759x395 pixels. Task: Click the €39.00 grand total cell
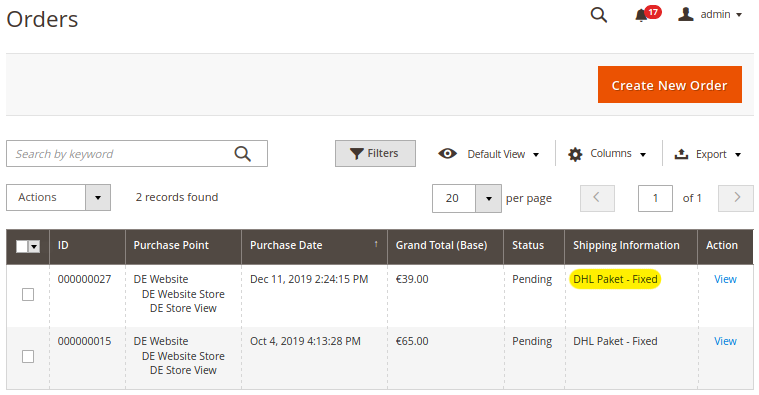click(412, 279)
